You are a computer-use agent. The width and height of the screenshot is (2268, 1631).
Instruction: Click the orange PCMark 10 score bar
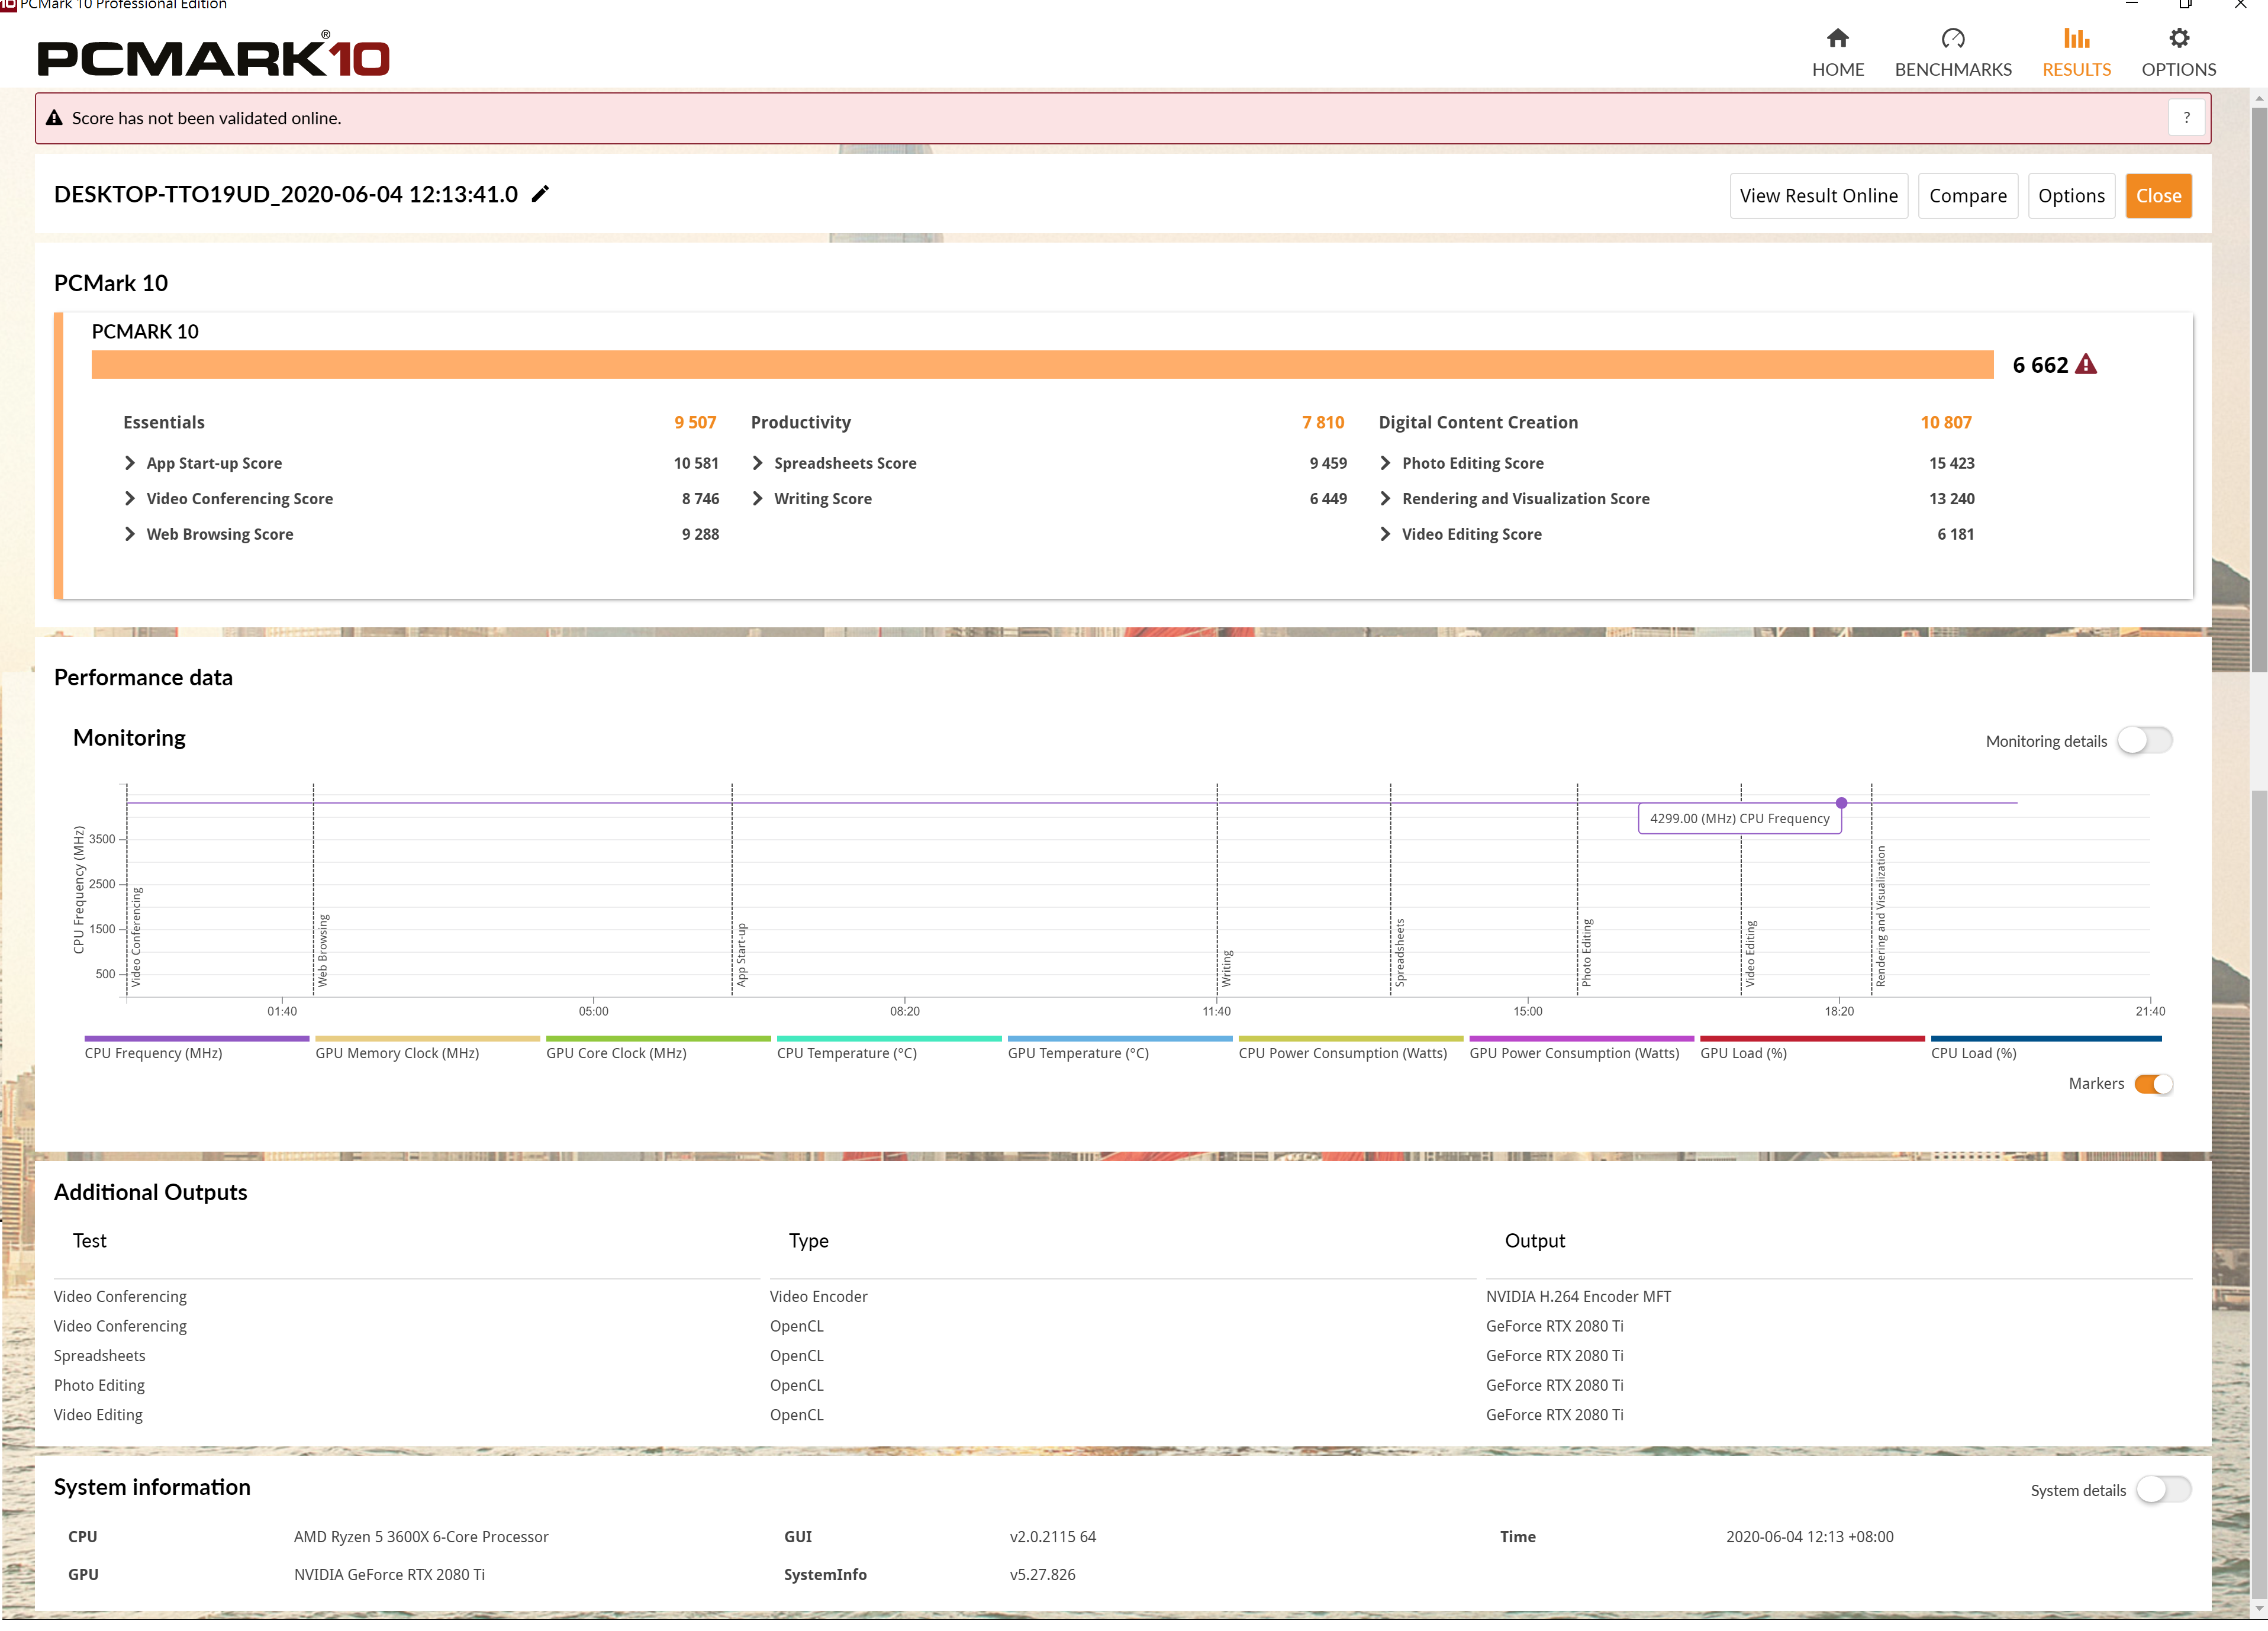tap(1042, 364)
